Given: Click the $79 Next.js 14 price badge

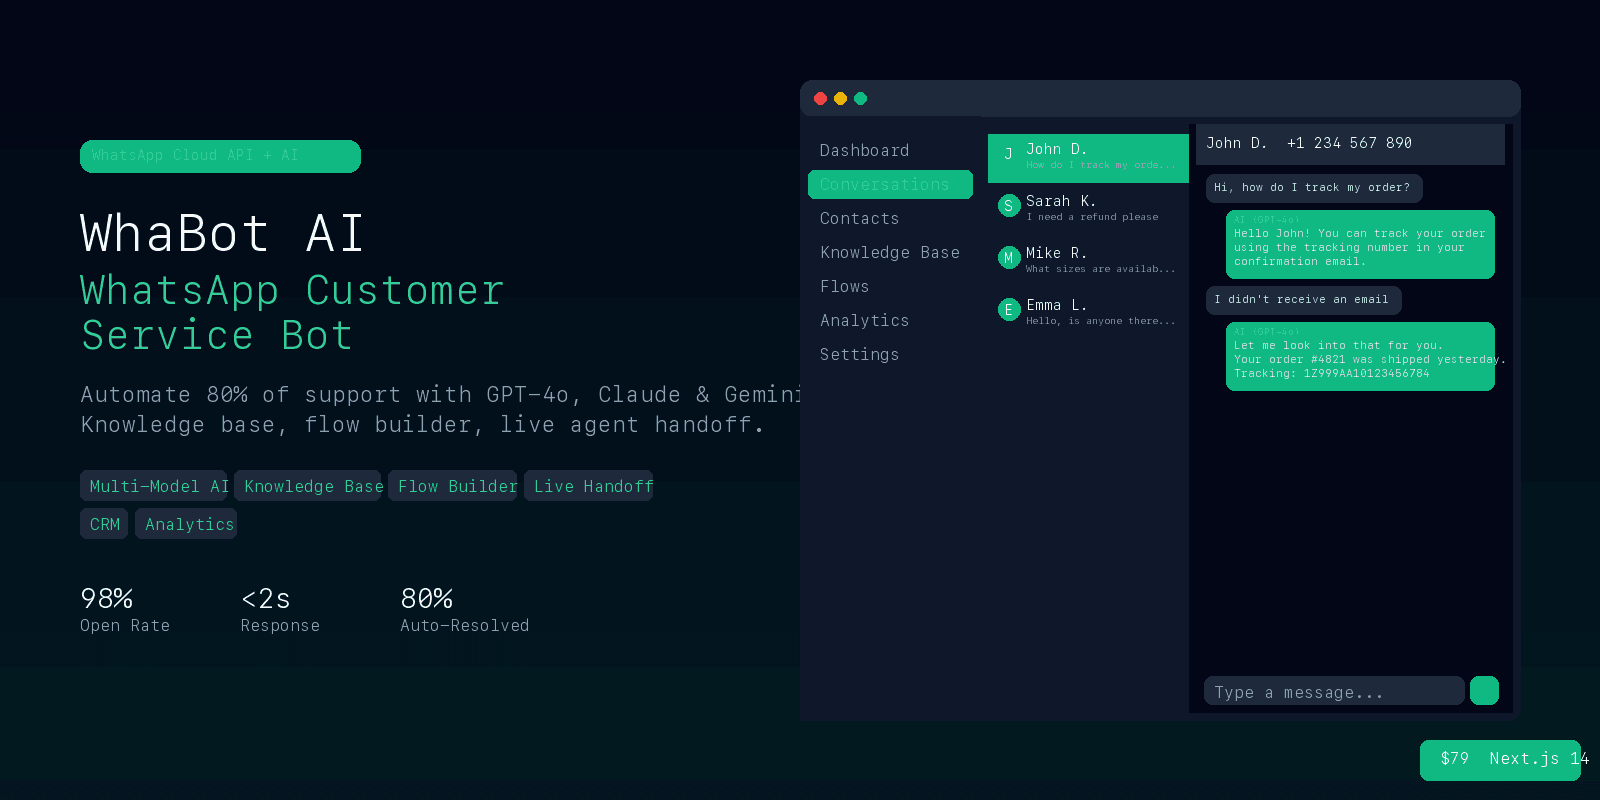Looking at the screenshot, I should (x=1500, y=759).
